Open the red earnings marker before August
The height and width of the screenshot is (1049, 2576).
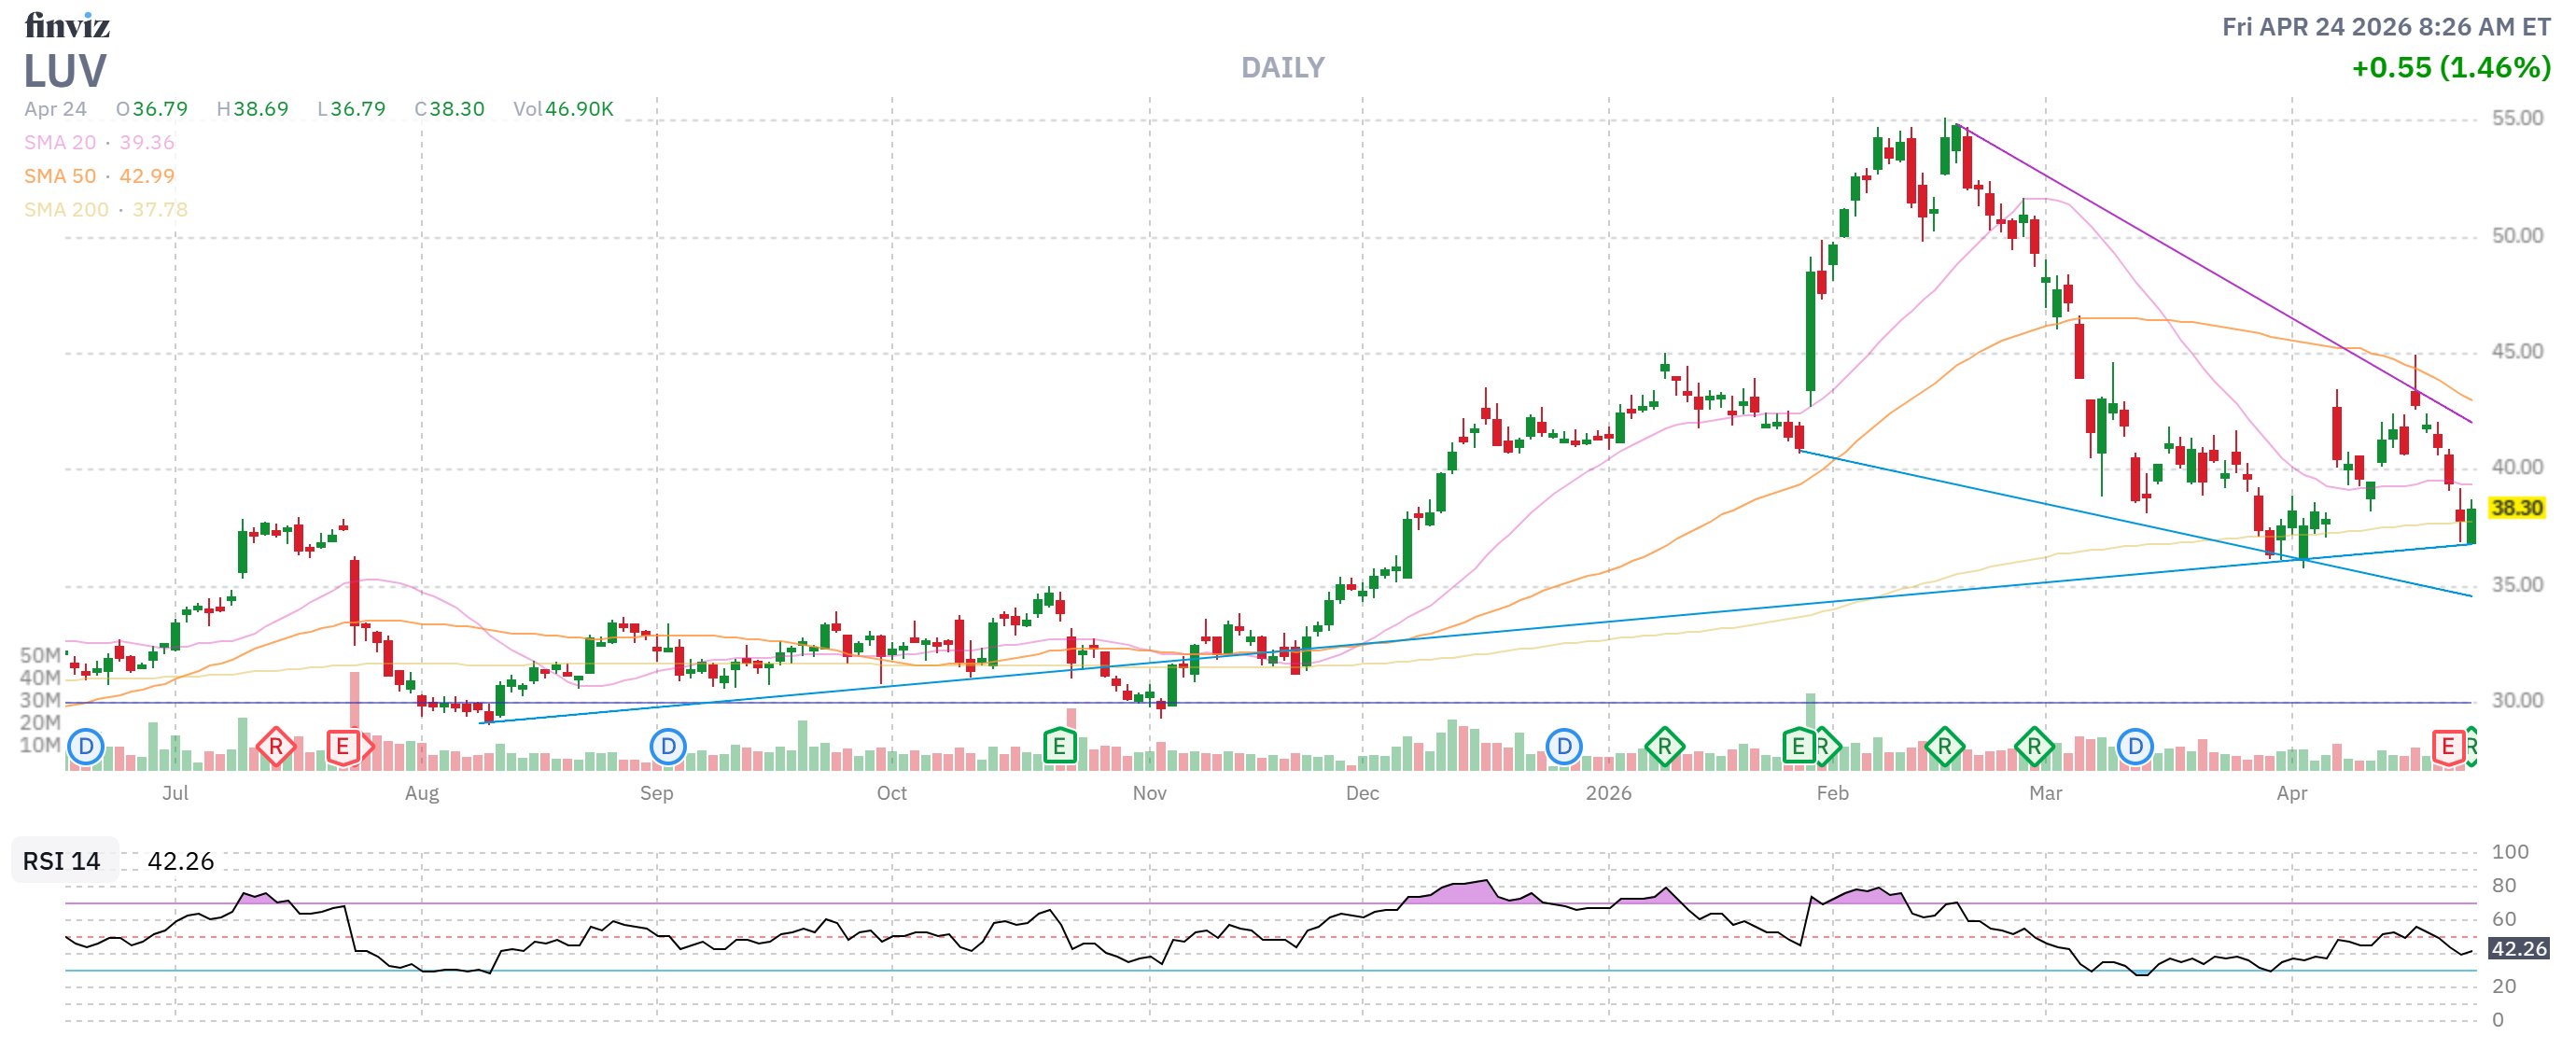(343, 746)
